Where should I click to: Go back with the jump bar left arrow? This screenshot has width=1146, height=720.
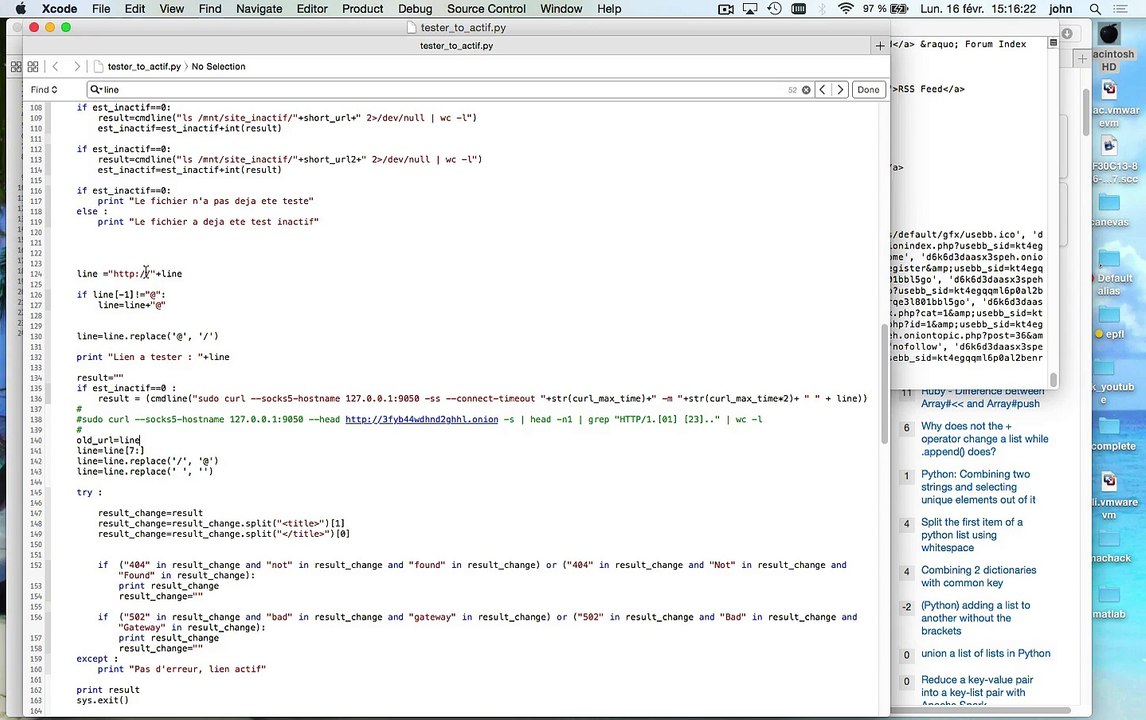[x=56, y=67]
